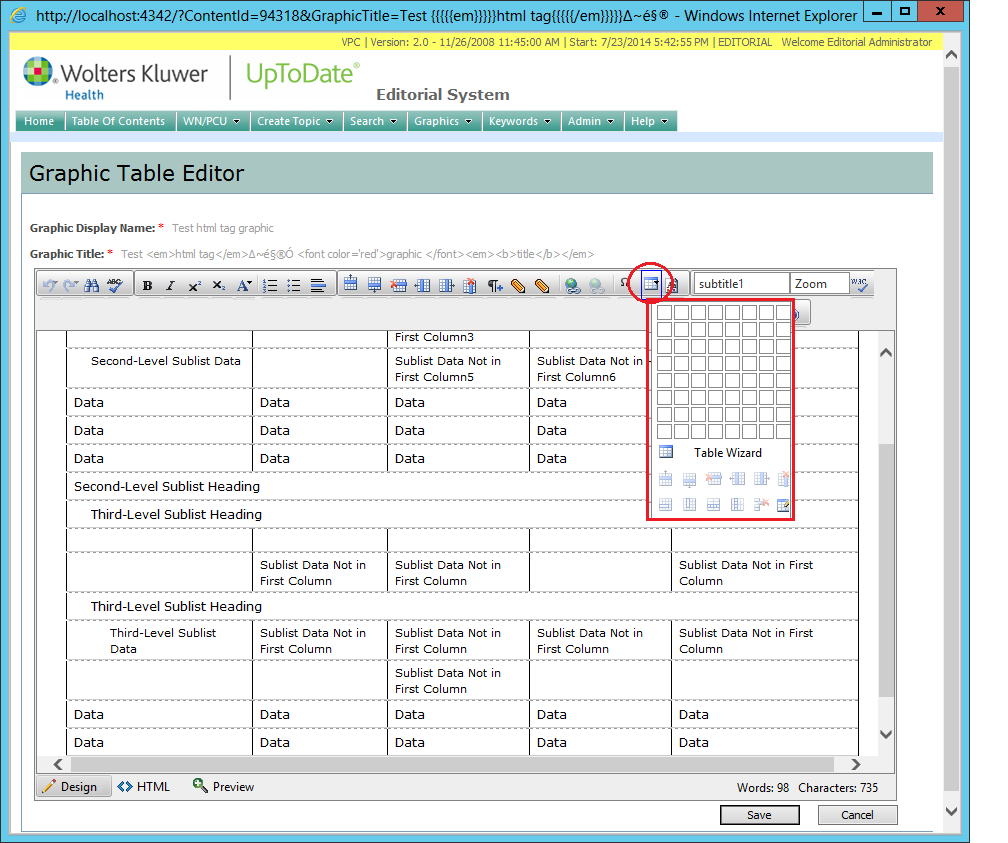Image resolution: width=1008 pixels, height=843 pixels.
Task: Expand the Search menu
Action: (374, 121)
